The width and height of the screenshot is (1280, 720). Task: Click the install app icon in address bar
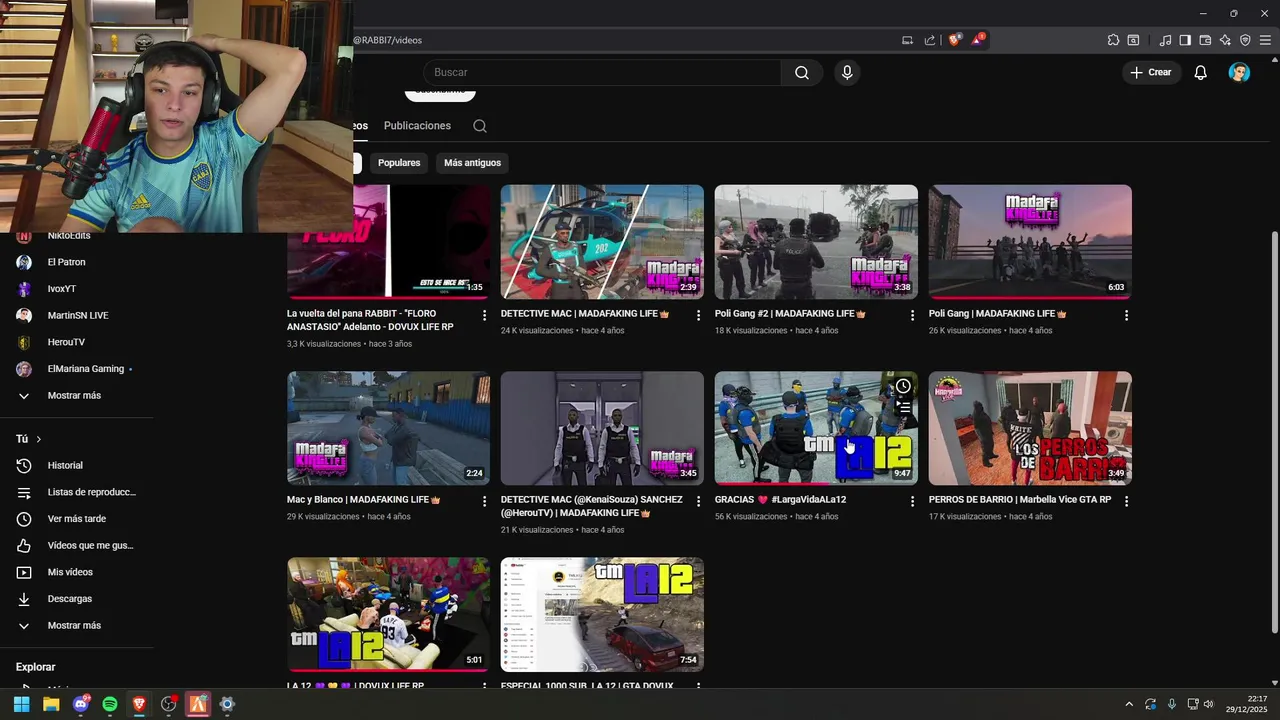[907, 40]
